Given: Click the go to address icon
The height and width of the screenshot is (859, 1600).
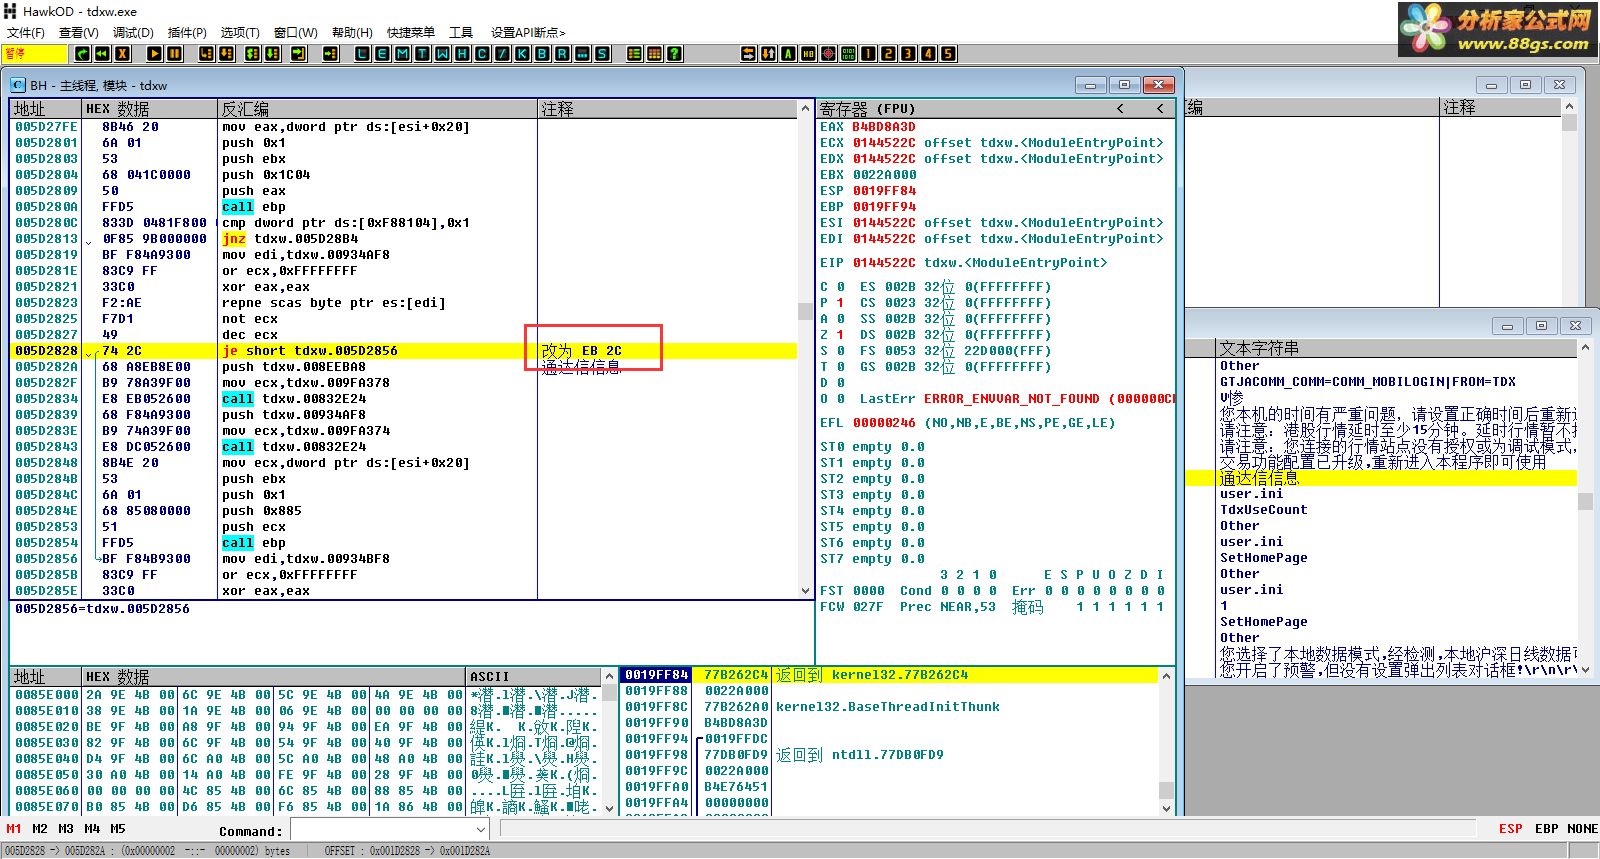Looking at the screenshot, I should [x=331, y=54].
